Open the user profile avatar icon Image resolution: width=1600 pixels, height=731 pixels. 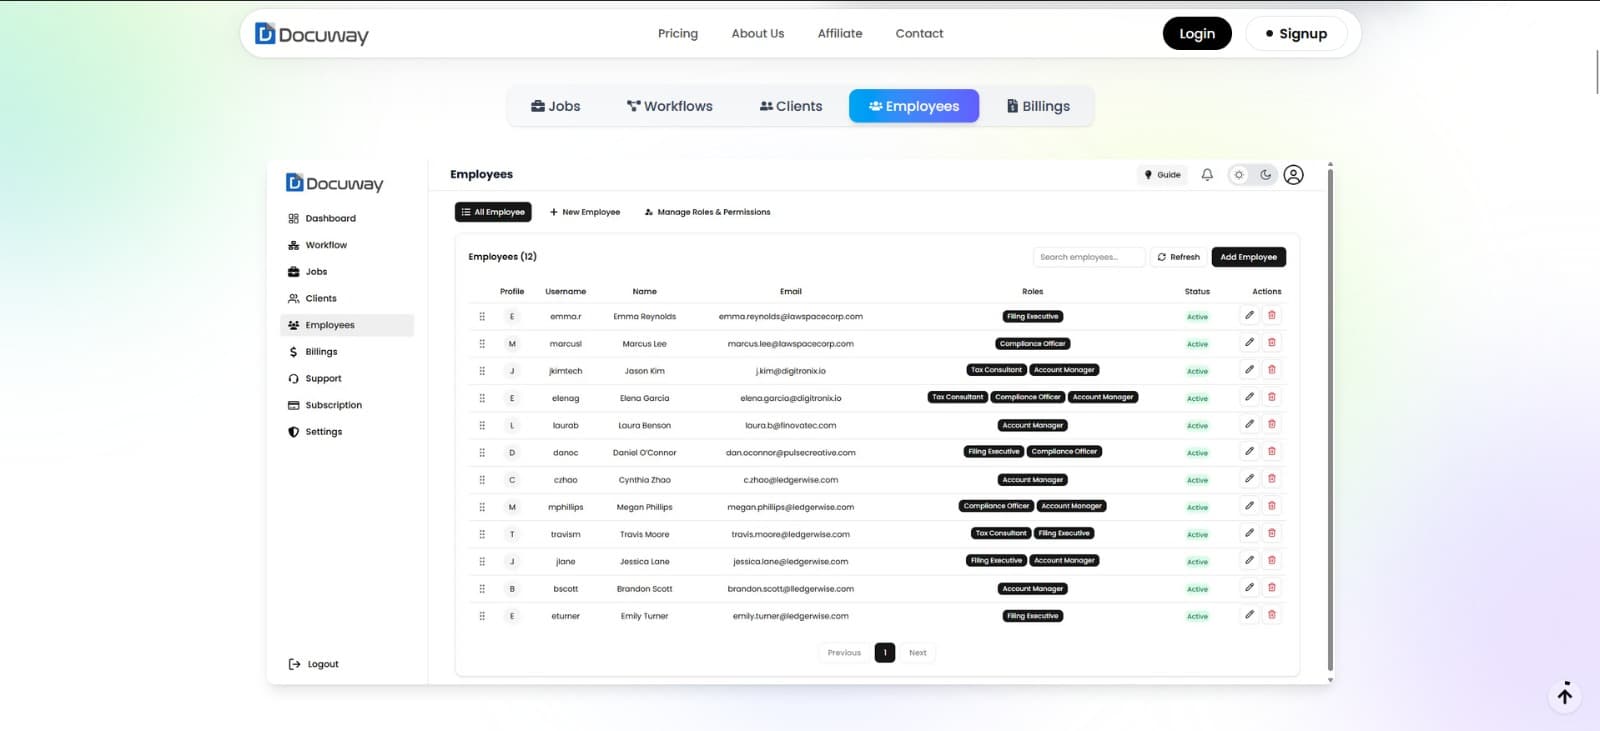1293,175
